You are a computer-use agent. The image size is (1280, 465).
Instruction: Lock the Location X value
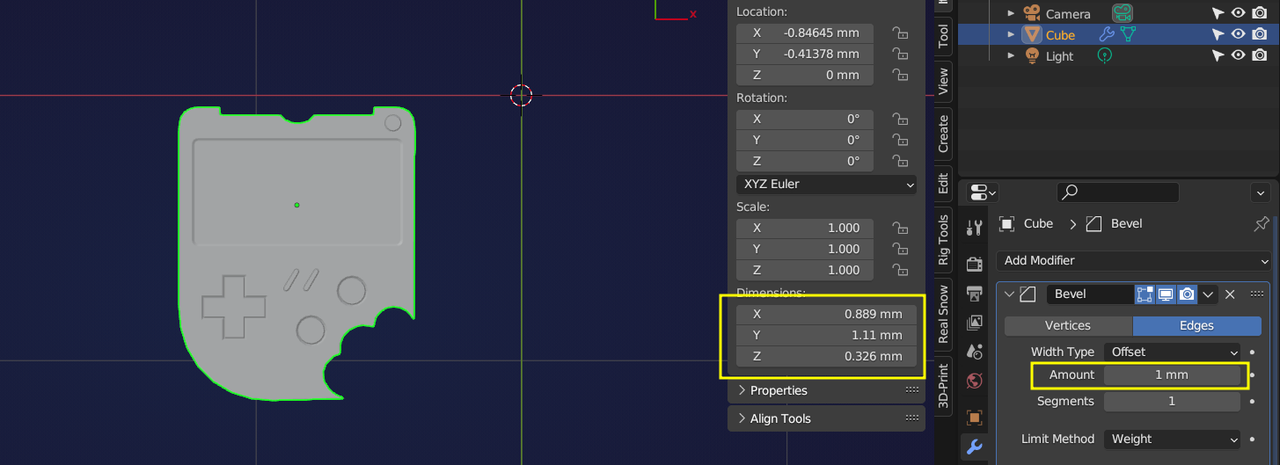click(900, 33)
